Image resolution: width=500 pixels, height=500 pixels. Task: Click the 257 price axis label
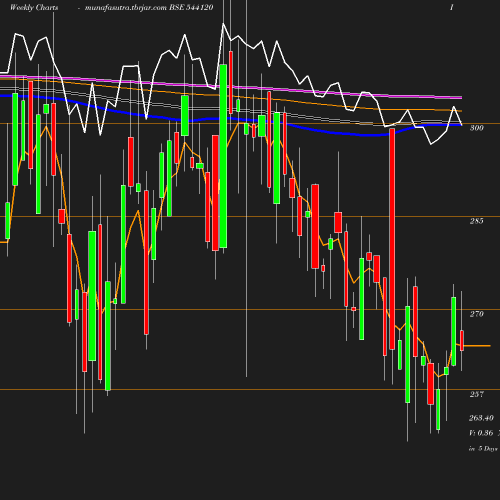pyautogui.click(x=476, y=394)
